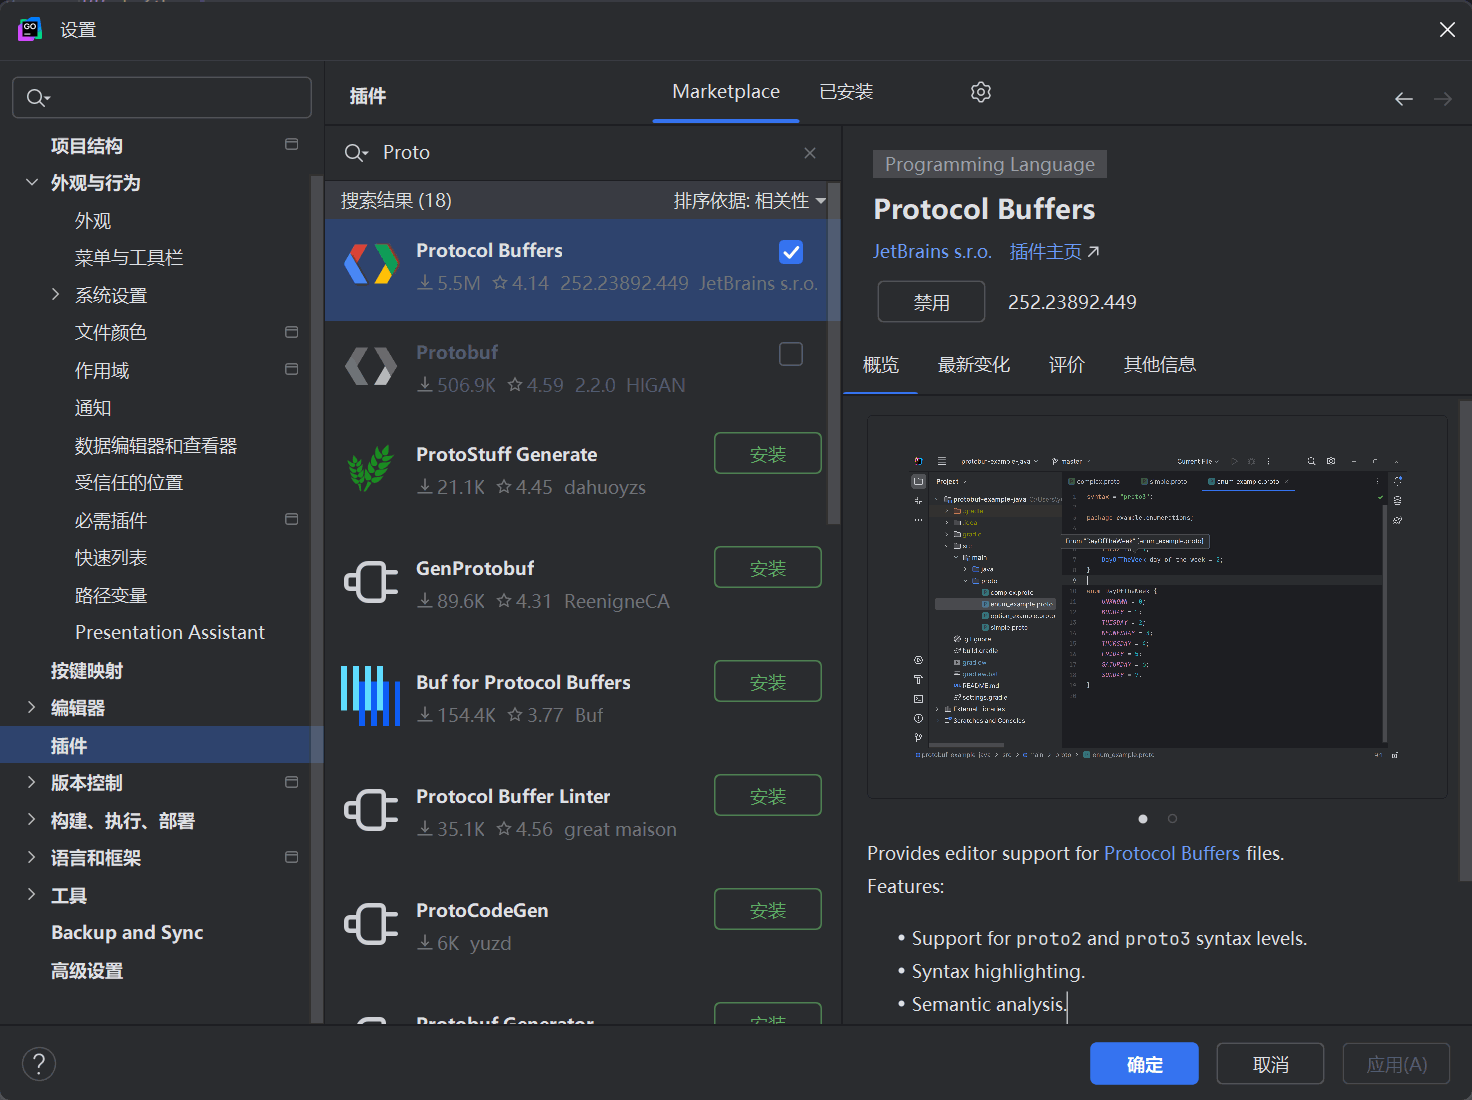This screenshot has height=1100, width=1472.
Task: Click the Buf for Protocol Buffers logo
Action: (371, 696)
